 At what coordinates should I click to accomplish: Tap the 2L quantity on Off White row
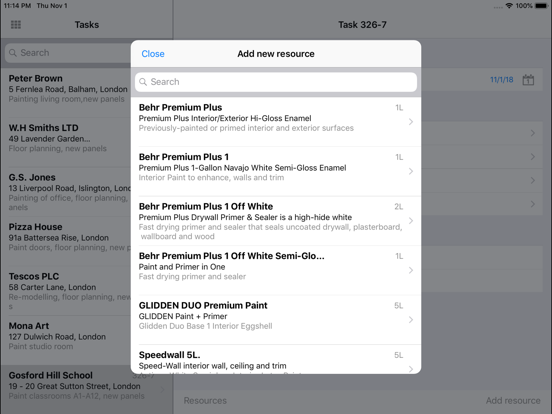[399, 207]
